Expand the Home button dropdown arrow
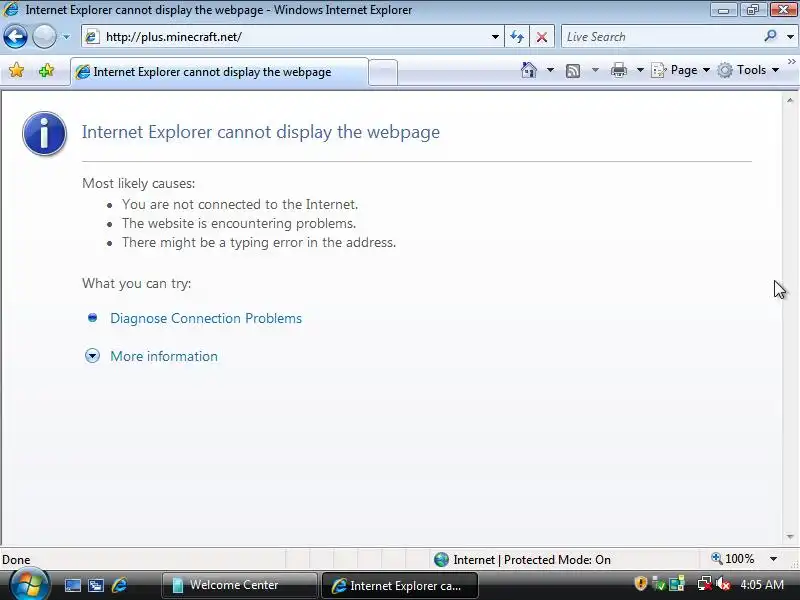 click(x=551, y=70)
